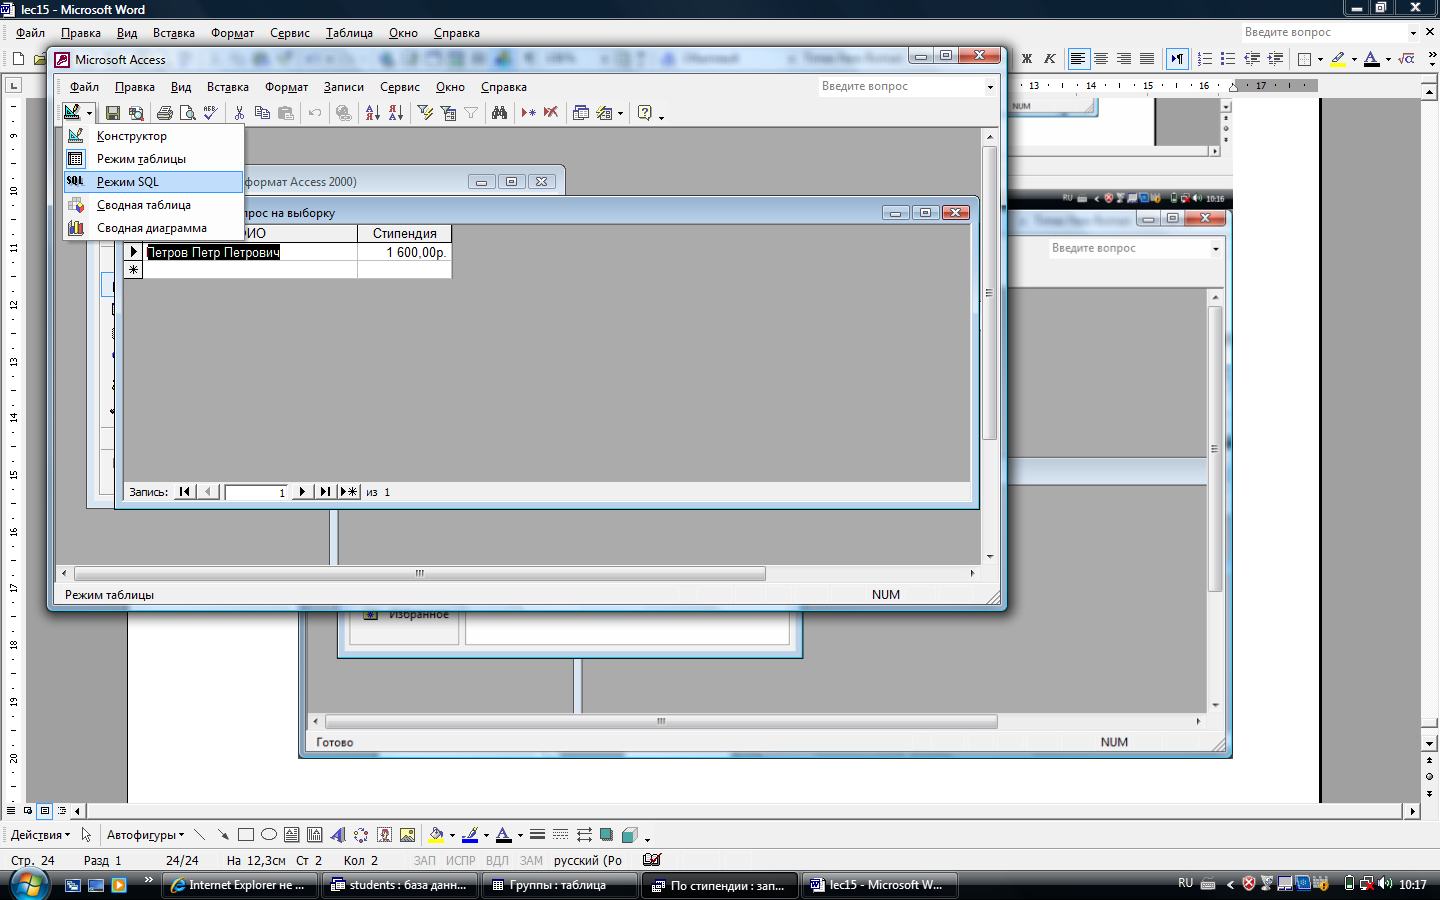The image size is (1440, 900).
Task: Click the Copy icon in the Access toolbar
Action: (x=262, y=113)
